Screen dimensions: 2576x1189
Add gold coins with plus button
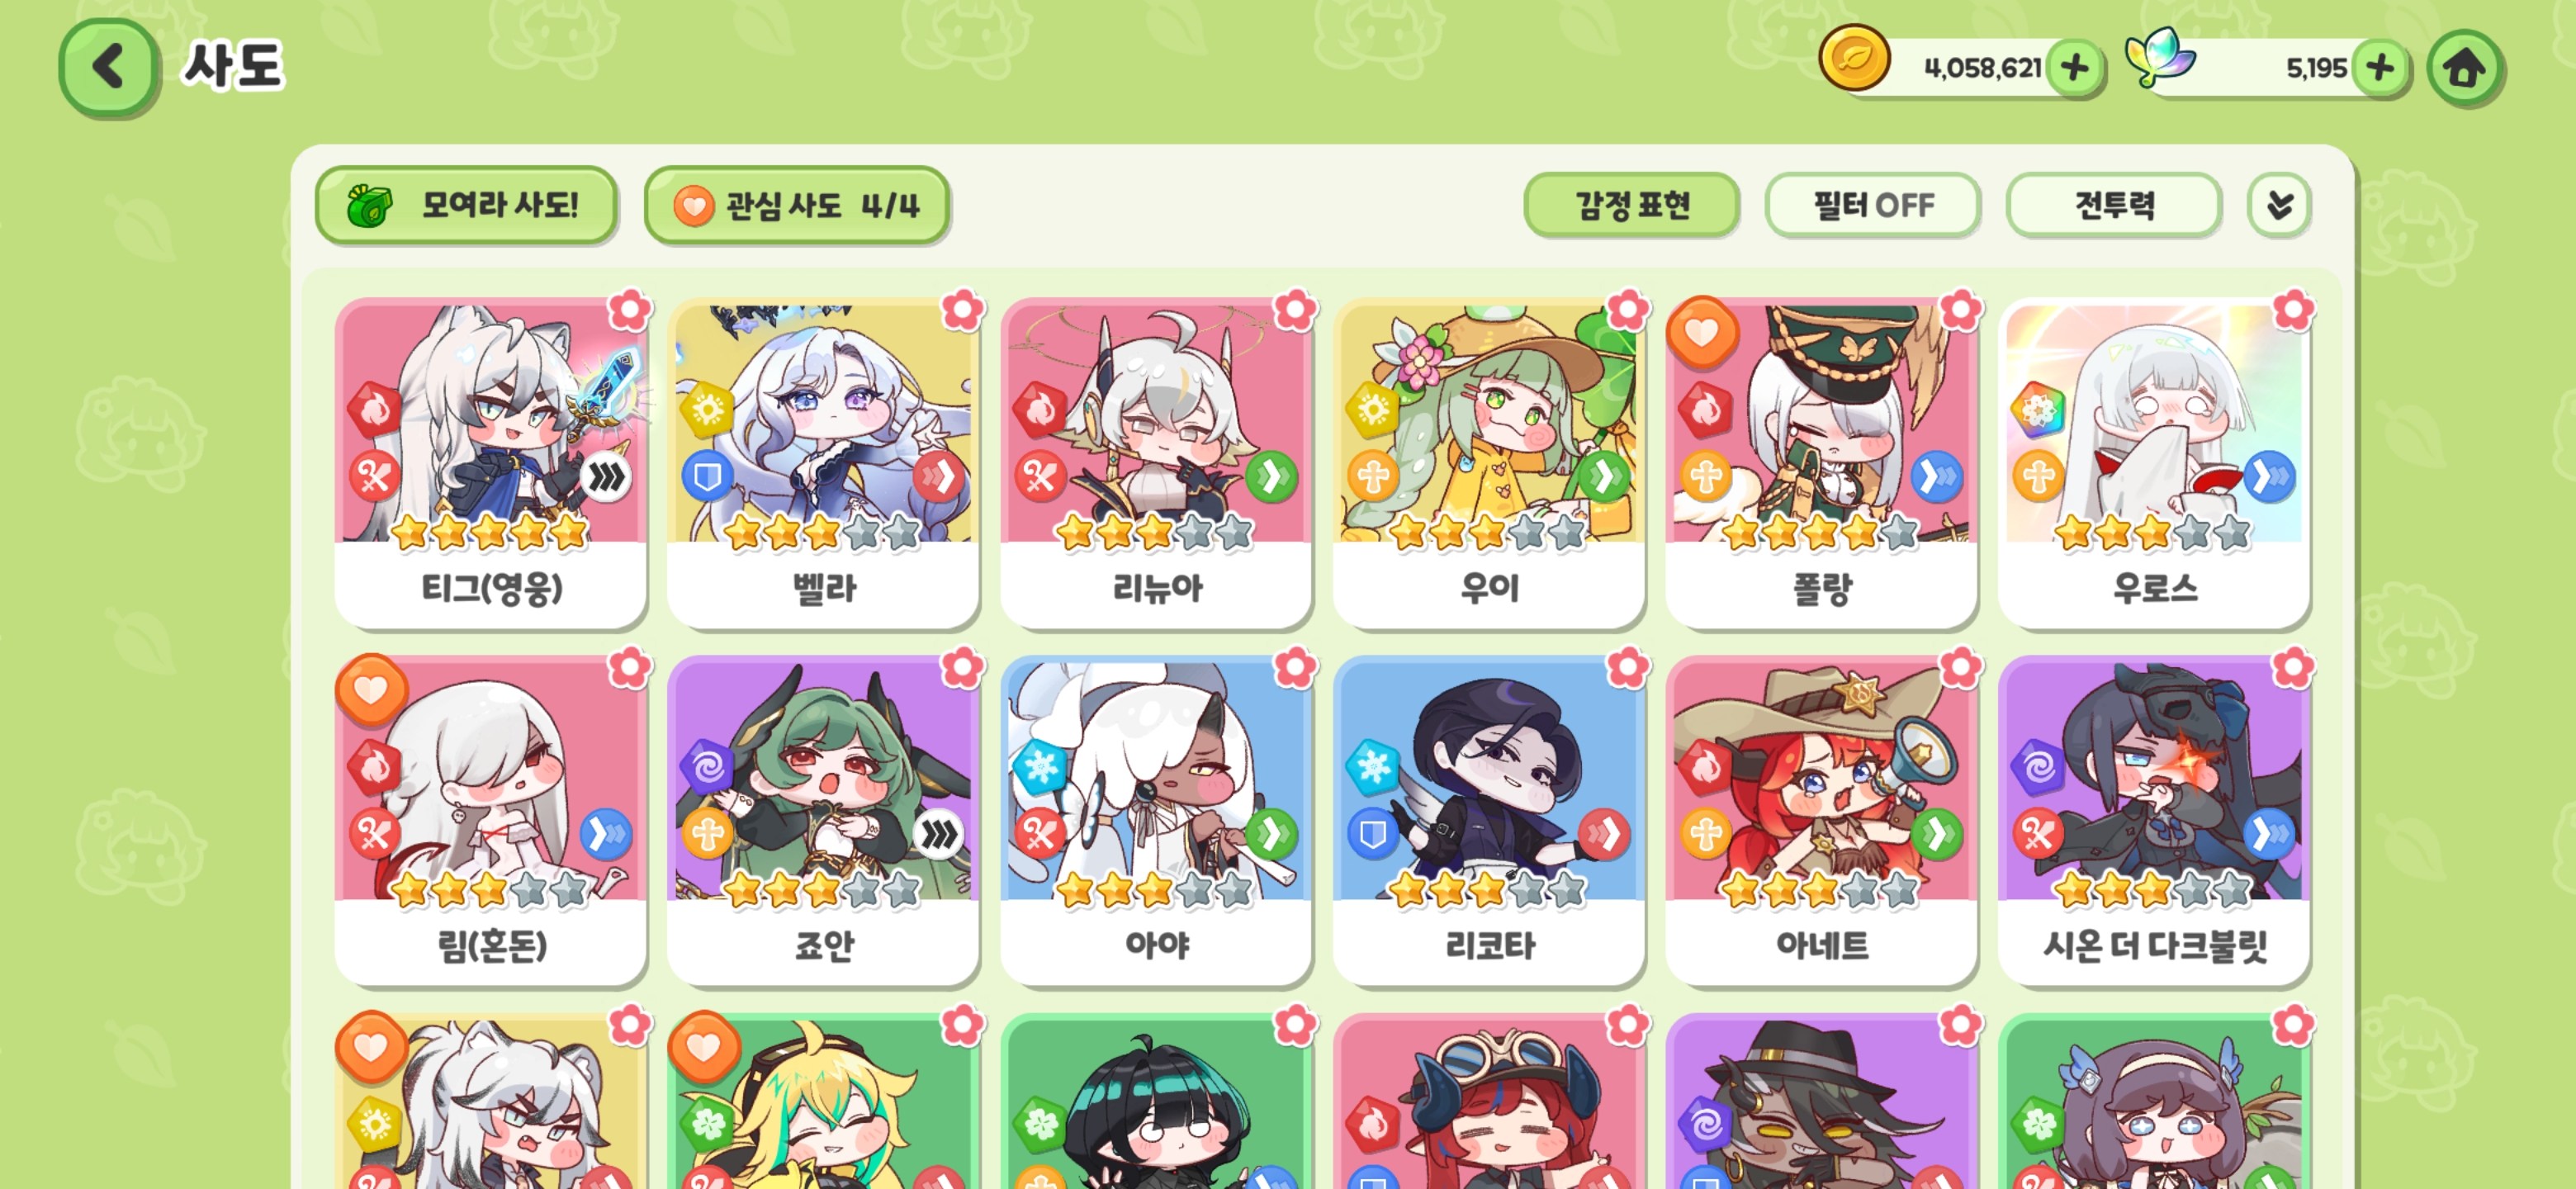point(2075,69)
